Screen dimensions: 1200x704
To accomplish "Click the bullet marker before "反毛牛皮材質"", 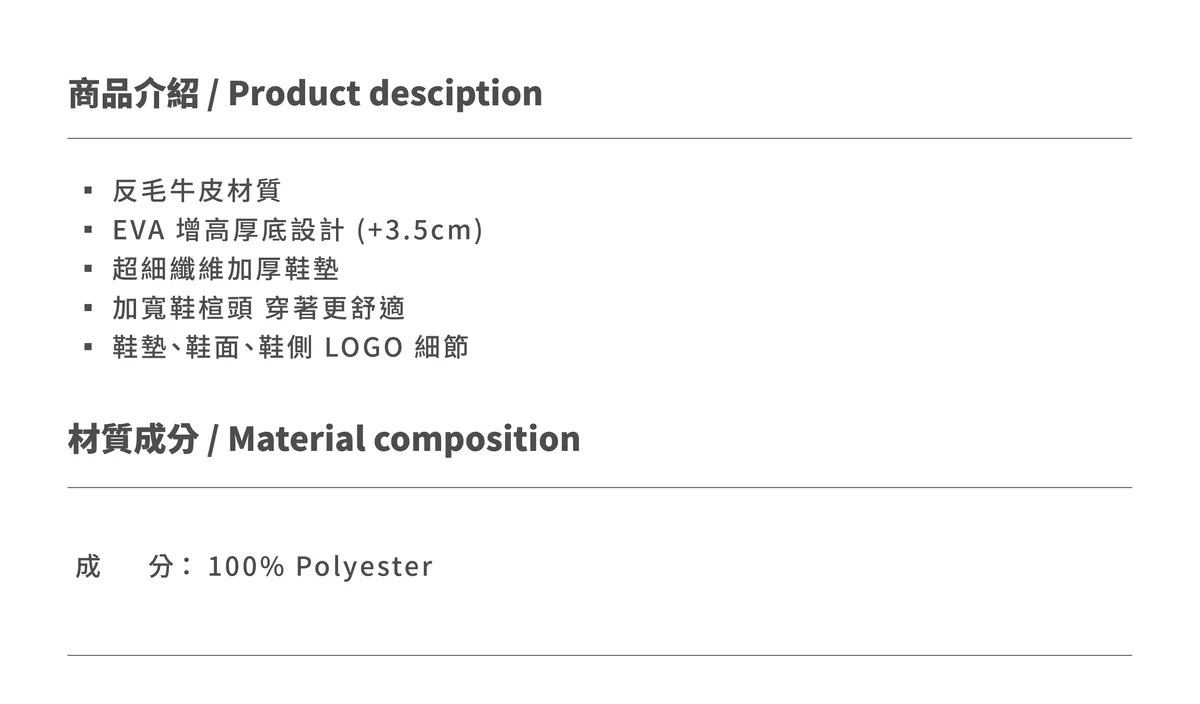I will 88,190.
